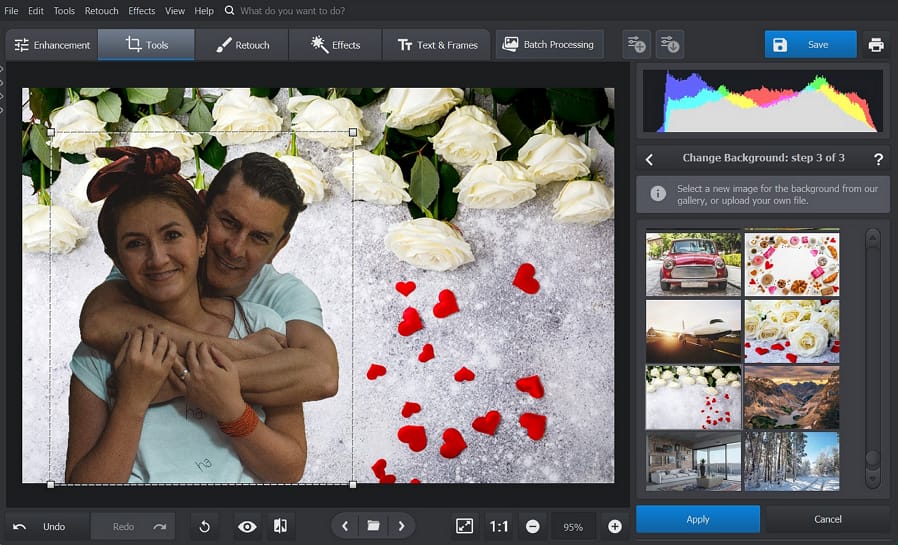
Task: Click the fit to screen icon
Action: 464,526
